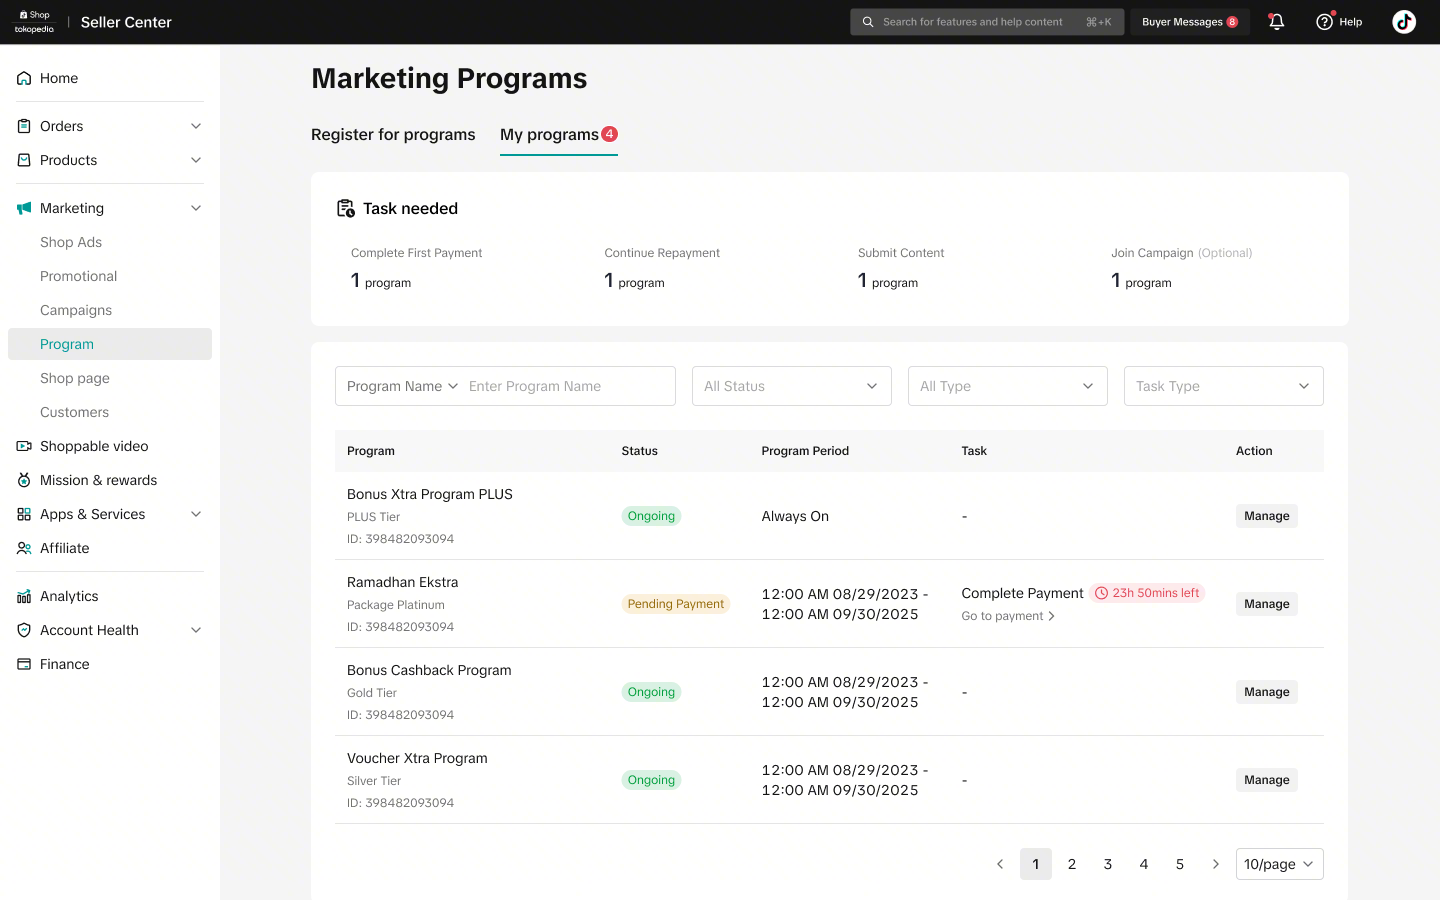Open the notifications bell icon
This screenshot has width=1440, height=900.
[1276, 22]
